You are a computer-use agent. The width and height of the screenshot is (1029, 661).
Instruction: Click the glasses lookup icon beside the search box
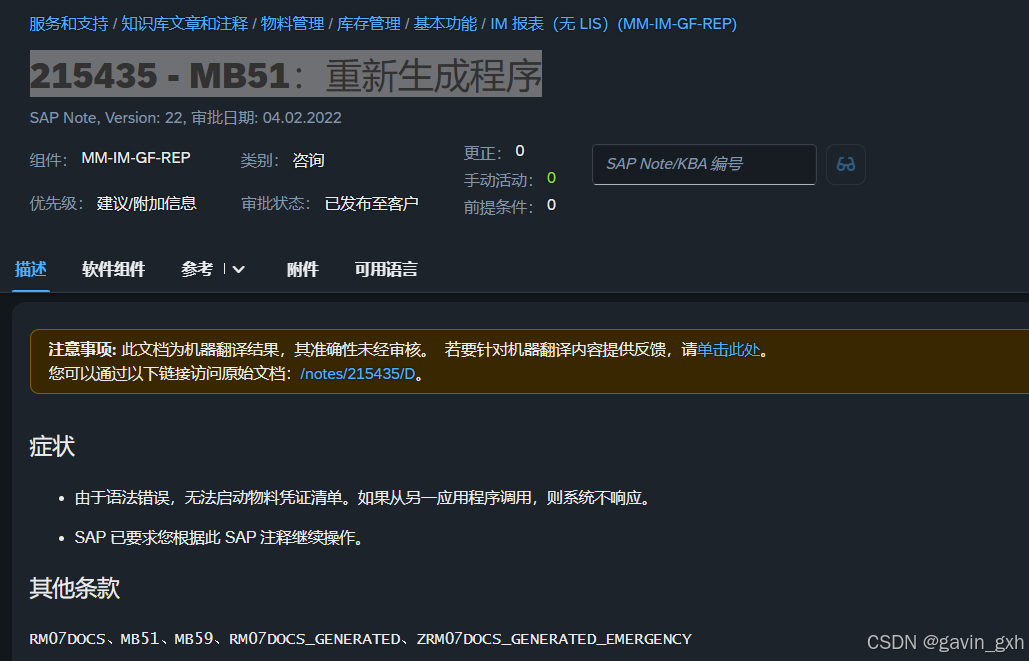pos(845,164)
